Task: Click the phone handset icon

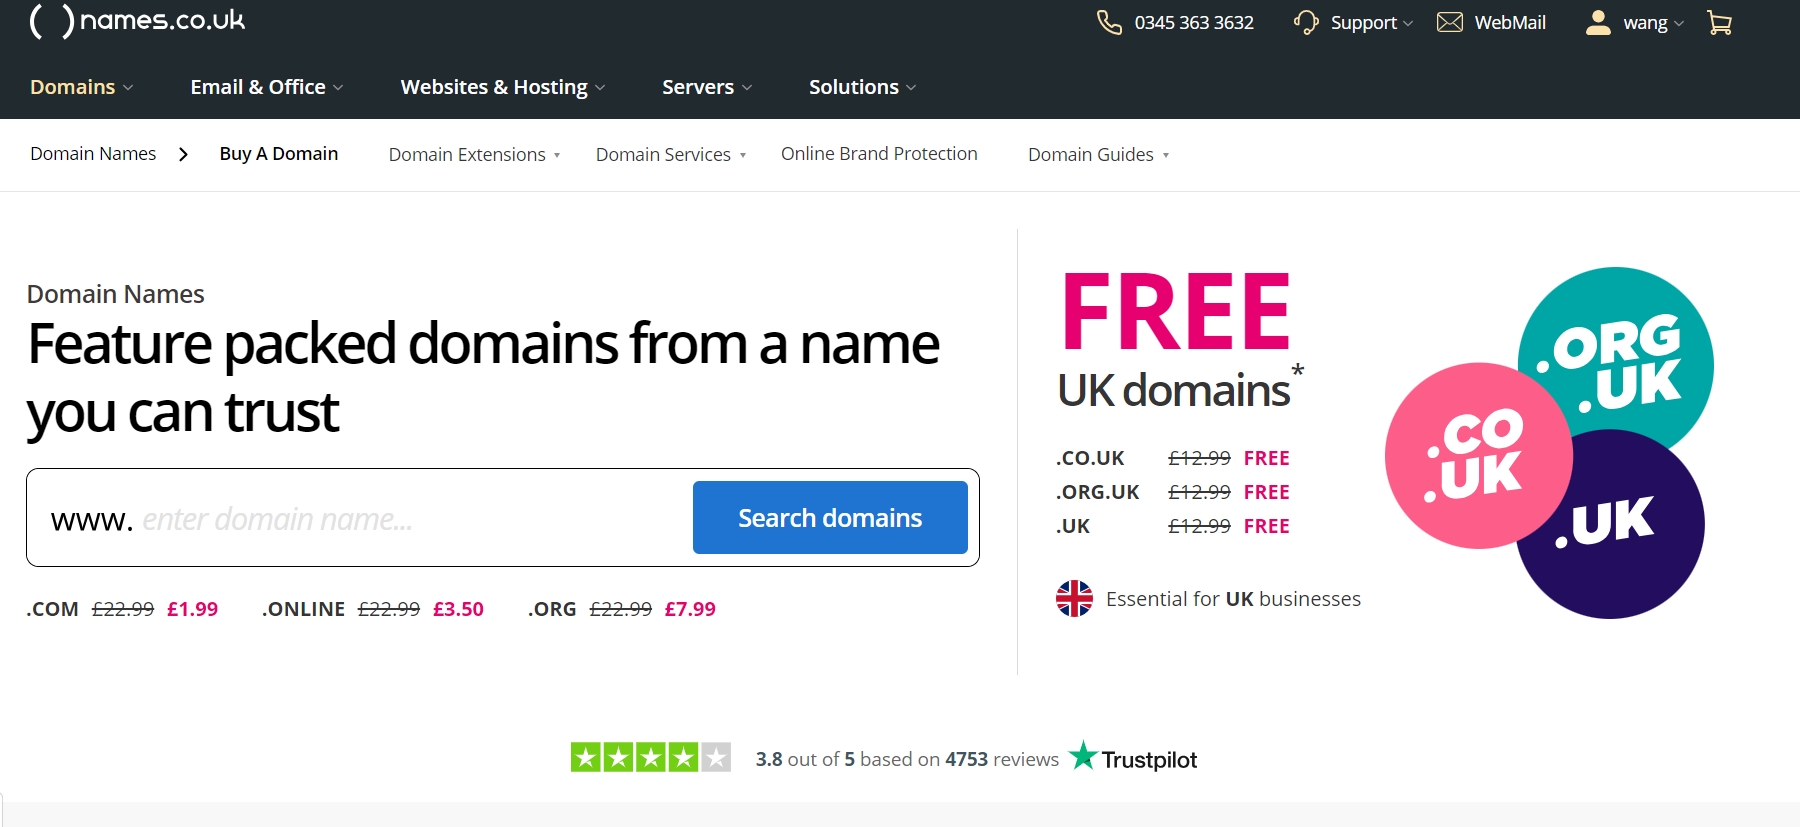Action: pyautogui.click(x=1109, y=22)
